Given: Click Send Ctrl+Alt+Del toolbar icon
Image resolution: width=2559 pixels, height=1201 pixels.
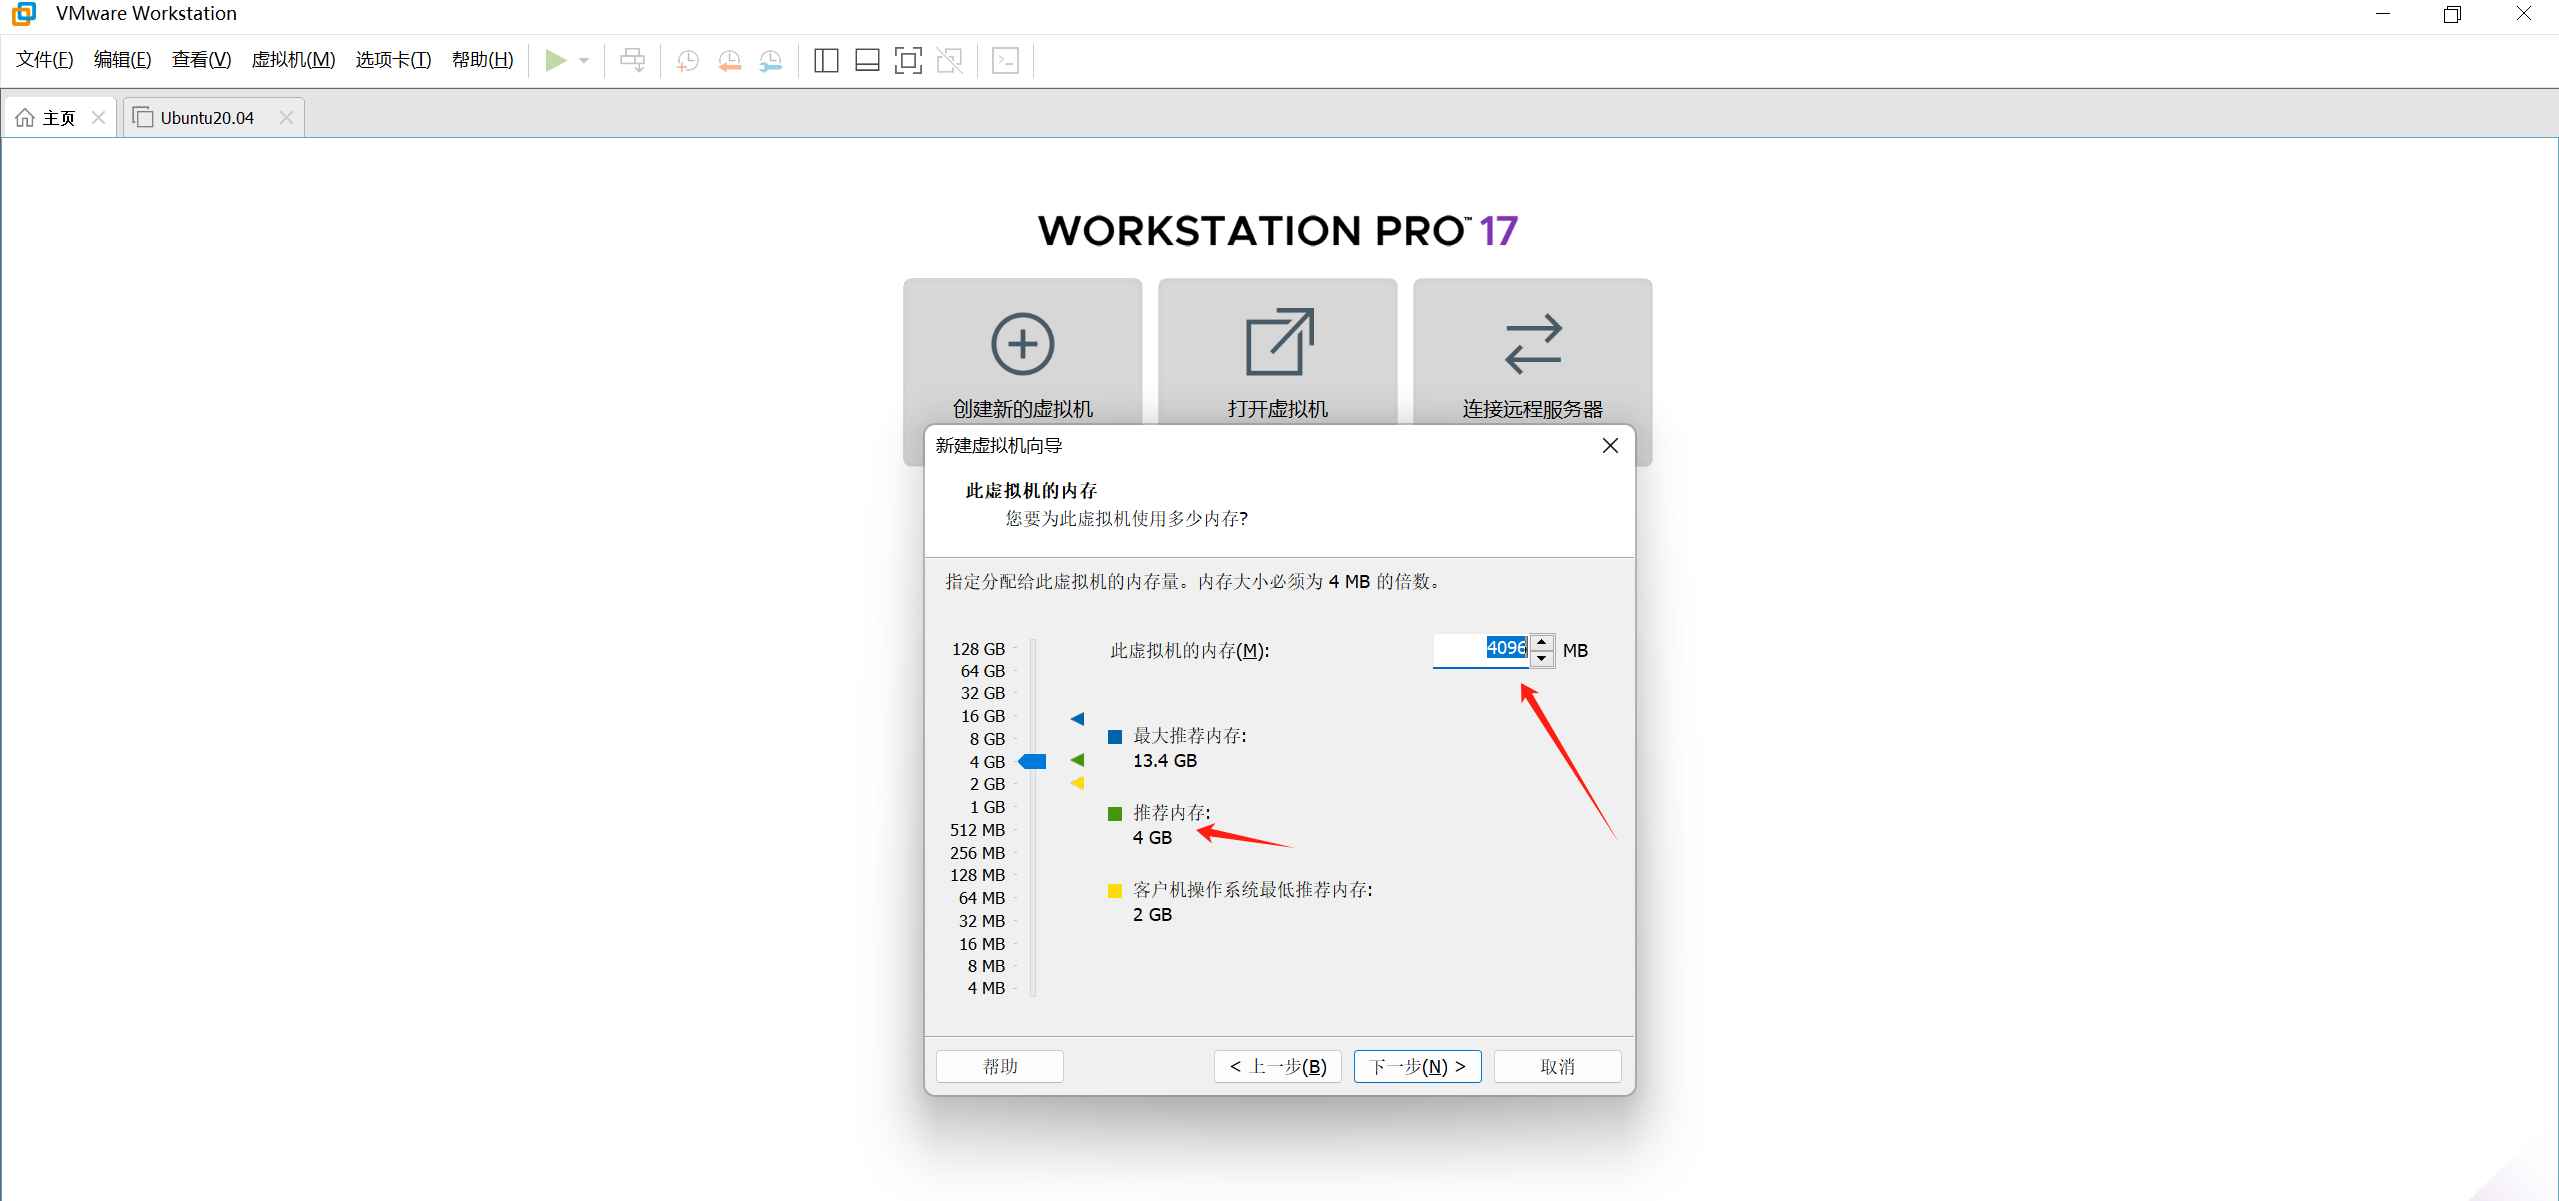Looking at the screenshot, I should (x=632, y=60).
